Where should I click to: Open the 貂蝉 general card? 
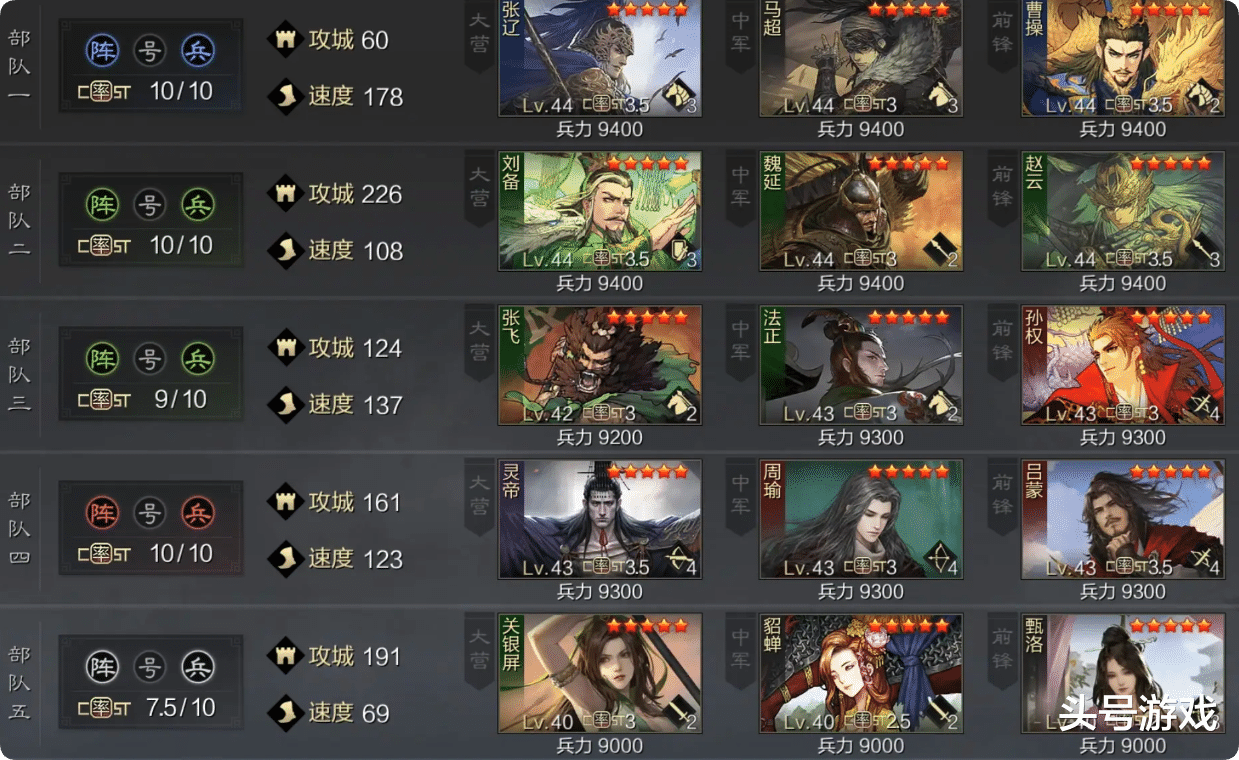coord(861,673)
